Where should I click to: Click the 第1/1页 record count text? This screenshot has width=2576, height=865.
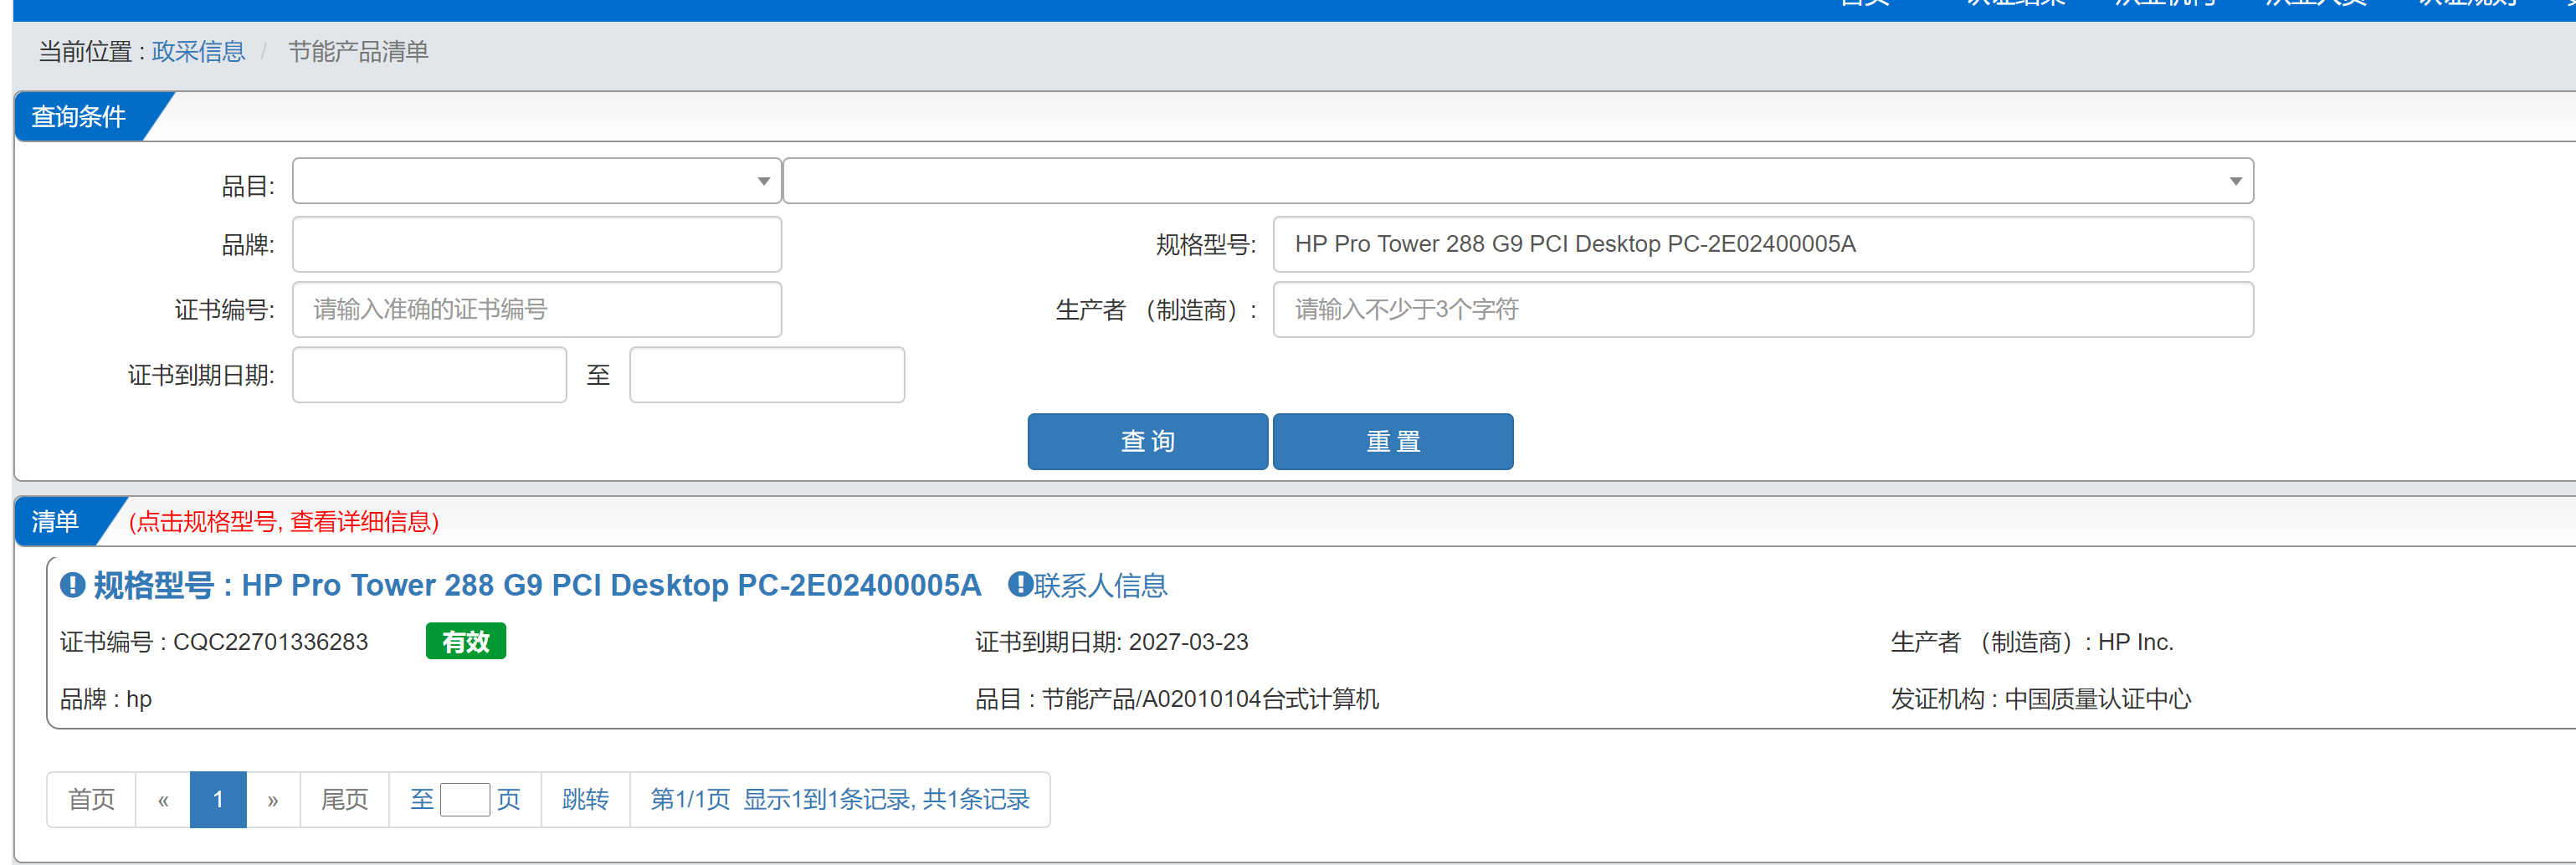[839, 799]
